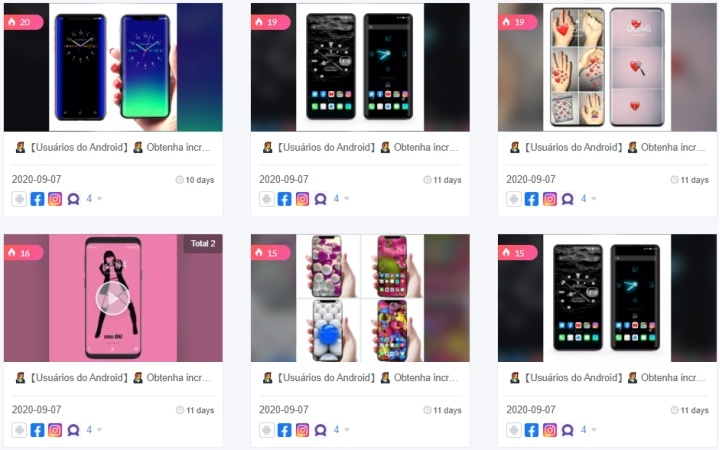
Task: Click the 2020-09-07 date on the pink dancer card
Action: point(36,410)
